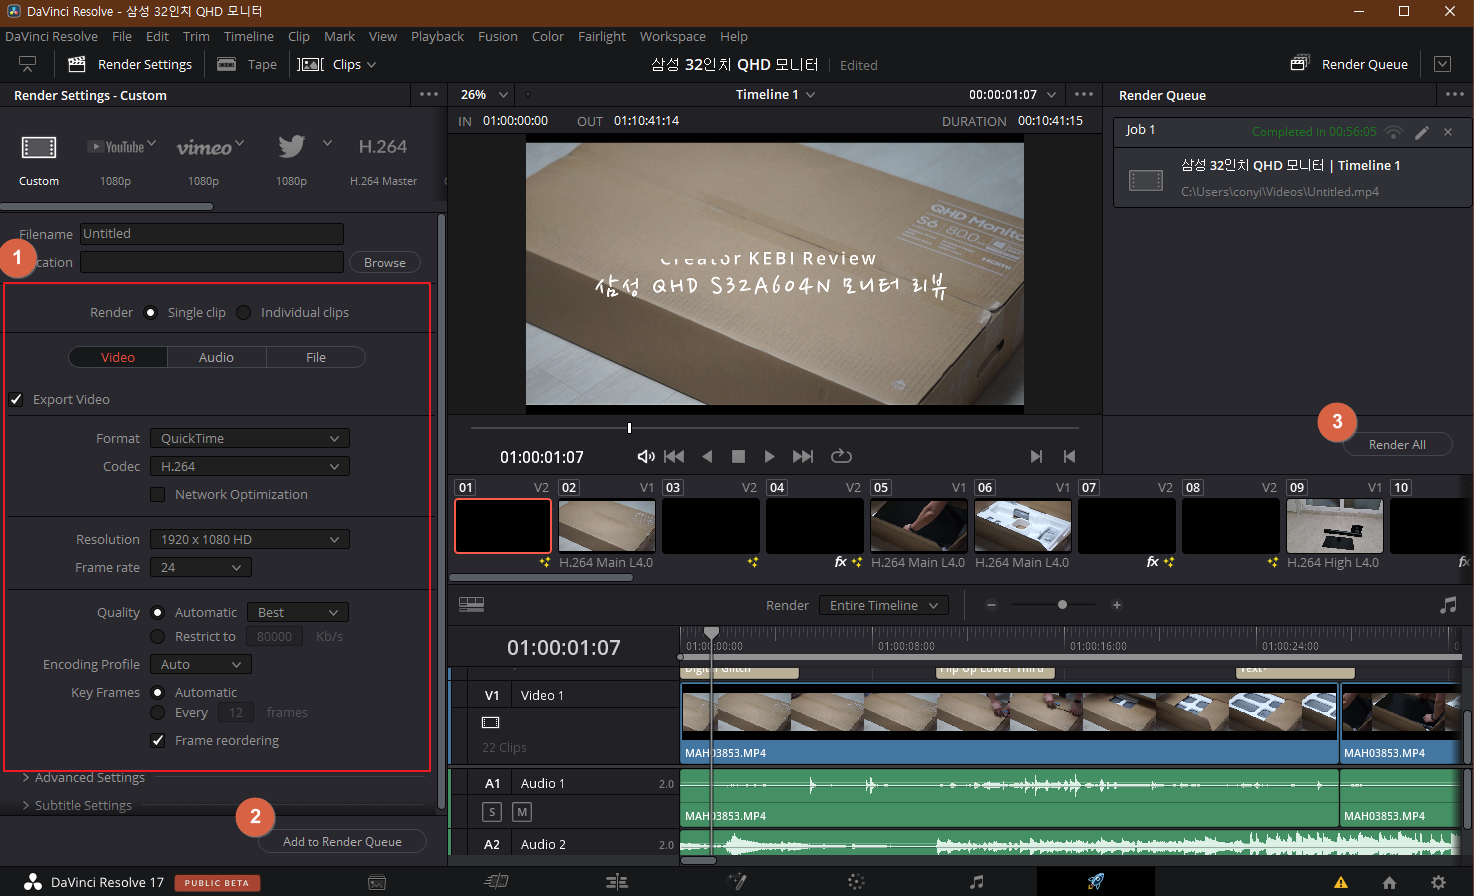Toggle Export Video checkbox

pos(16,399)
